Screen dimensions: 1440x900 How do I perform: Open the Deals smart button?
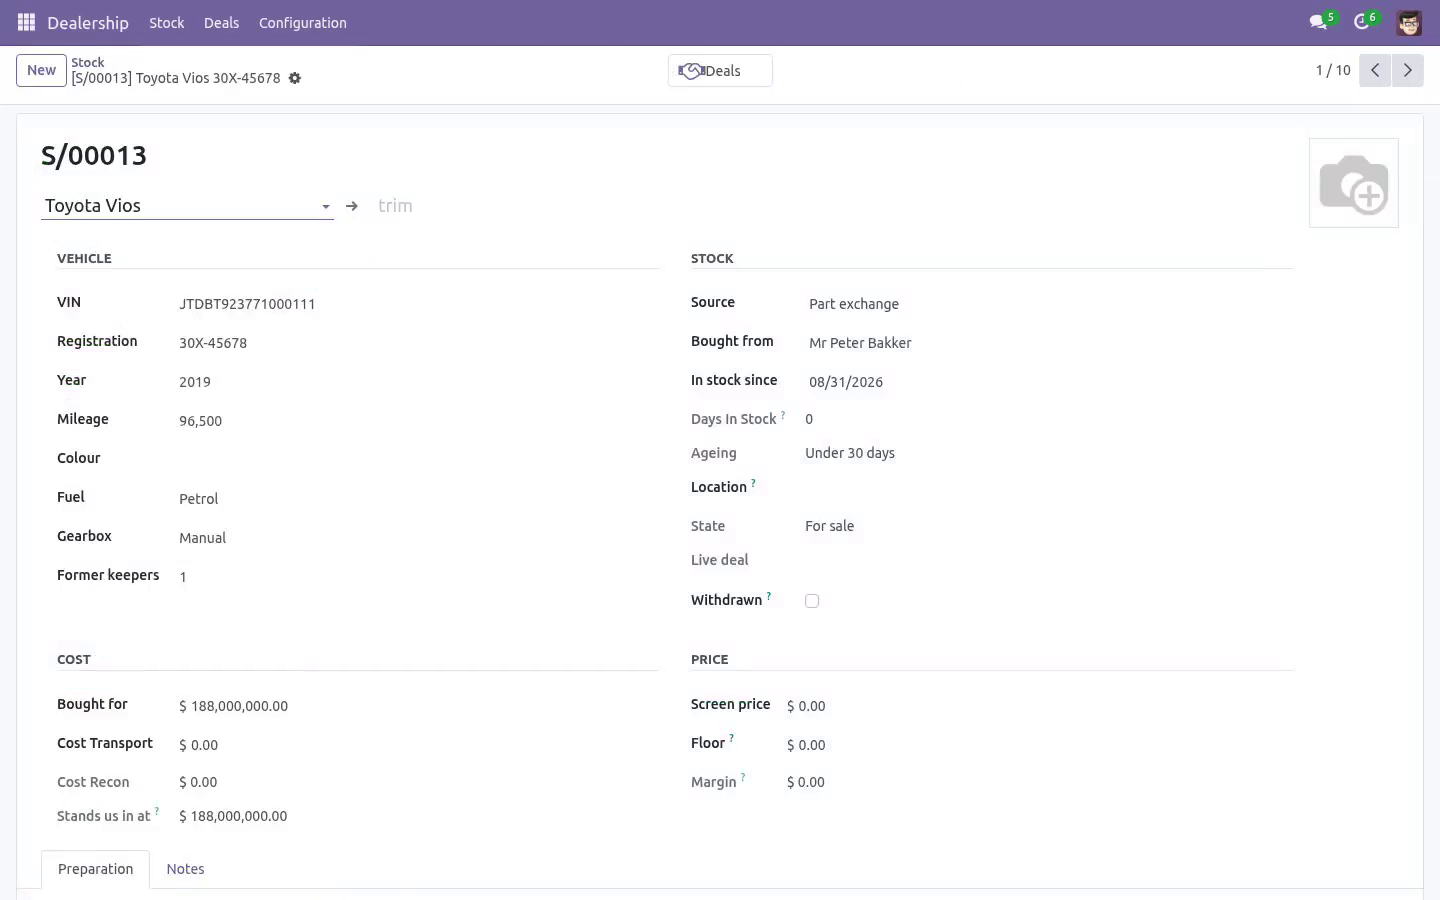(x=720, y=70)
